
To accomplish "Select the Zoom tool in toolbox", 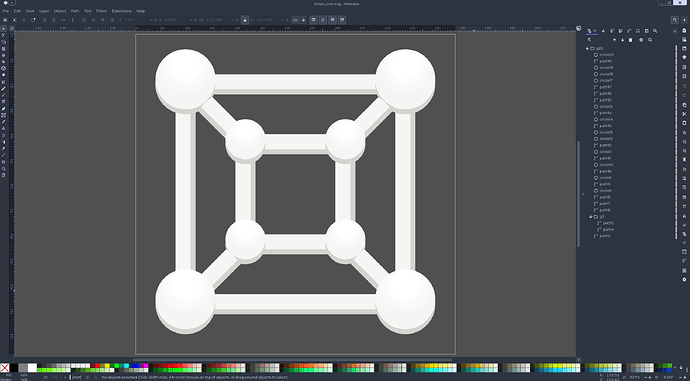I will point(4,169).
